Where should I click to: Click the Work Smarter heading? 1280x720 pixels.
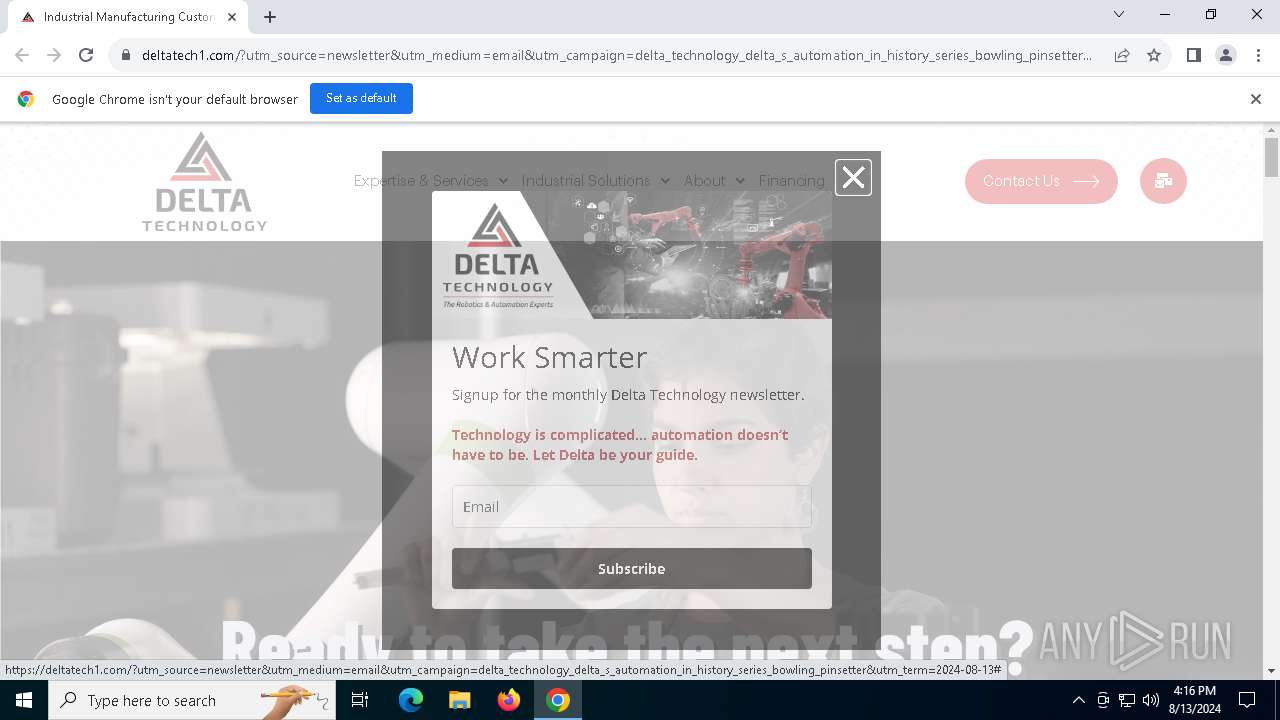click(549, 357)
